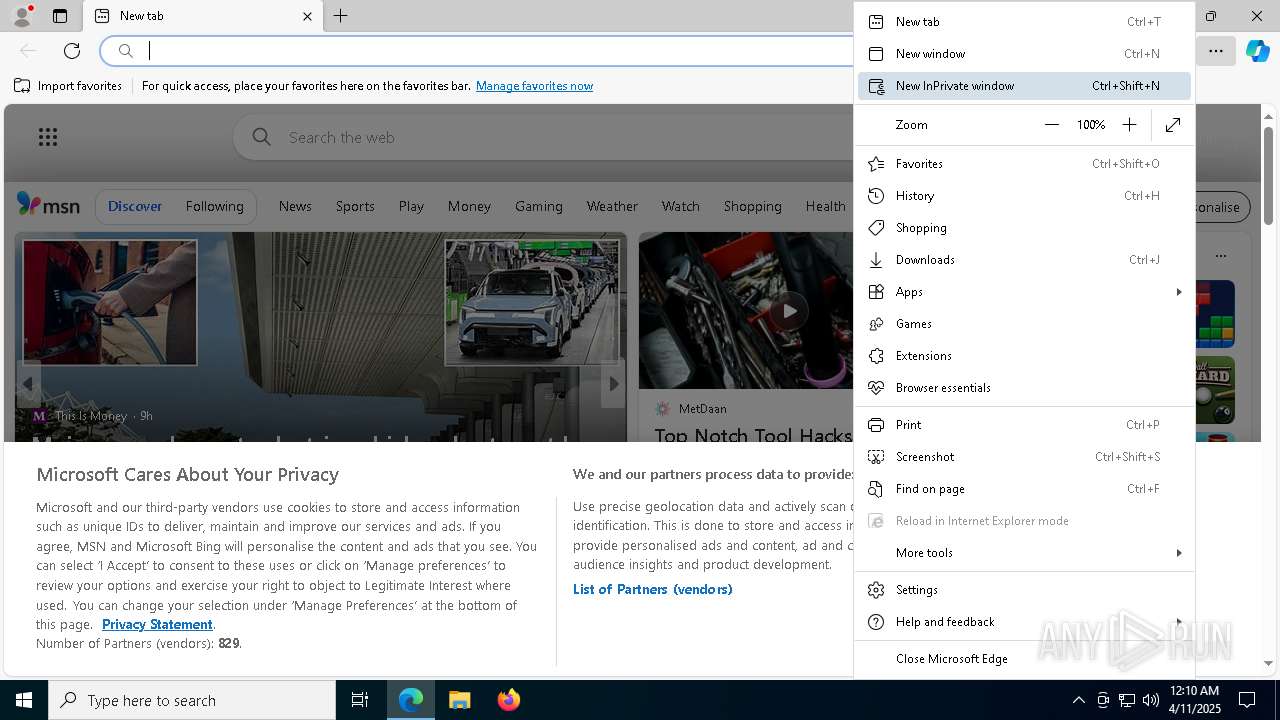Open the Money section
The height and width of the screenshot is (720, 1280).
coord(469,206)
